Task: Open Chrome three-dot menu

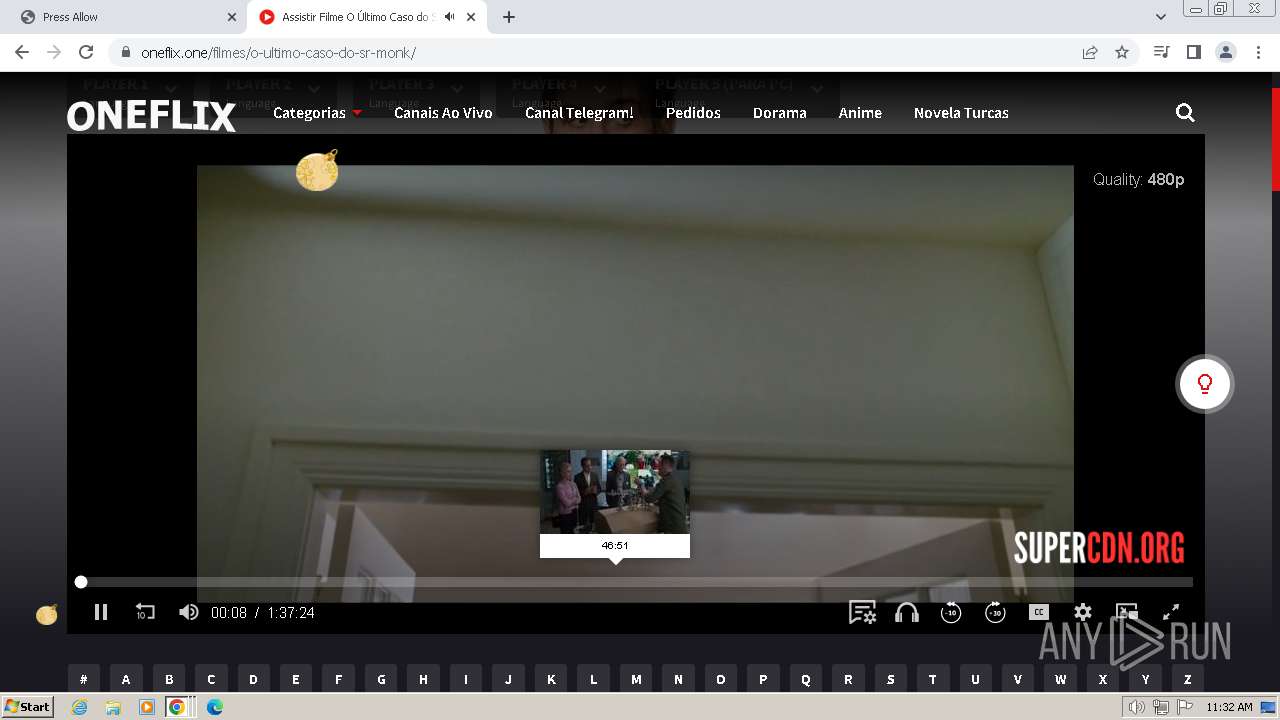Action: tap(1258, 52)
